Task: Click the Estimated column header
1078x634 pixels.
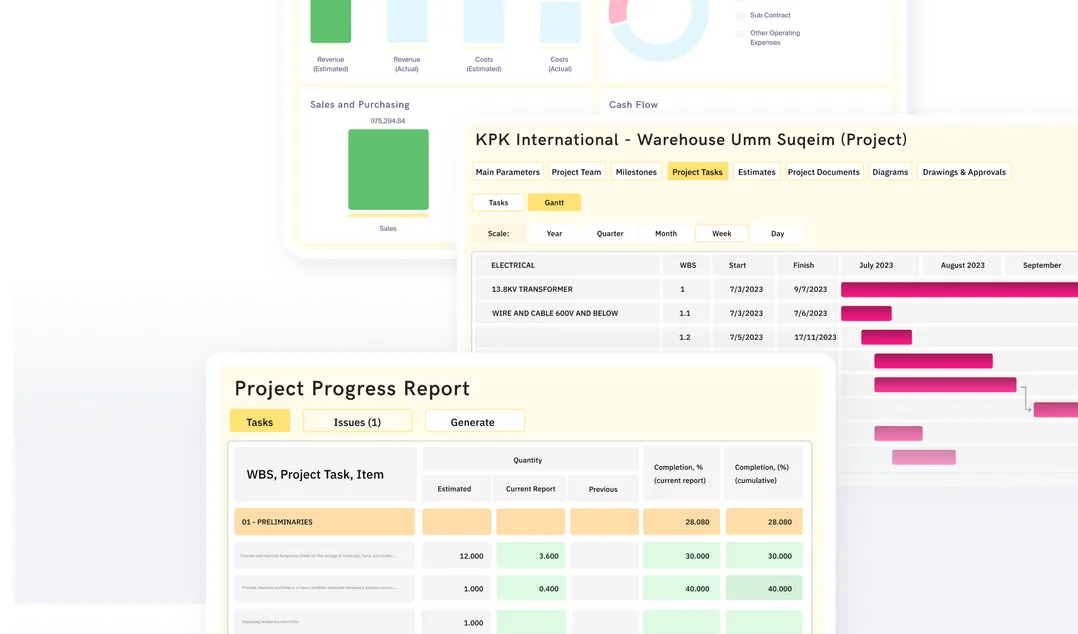Action: [454, 489]
